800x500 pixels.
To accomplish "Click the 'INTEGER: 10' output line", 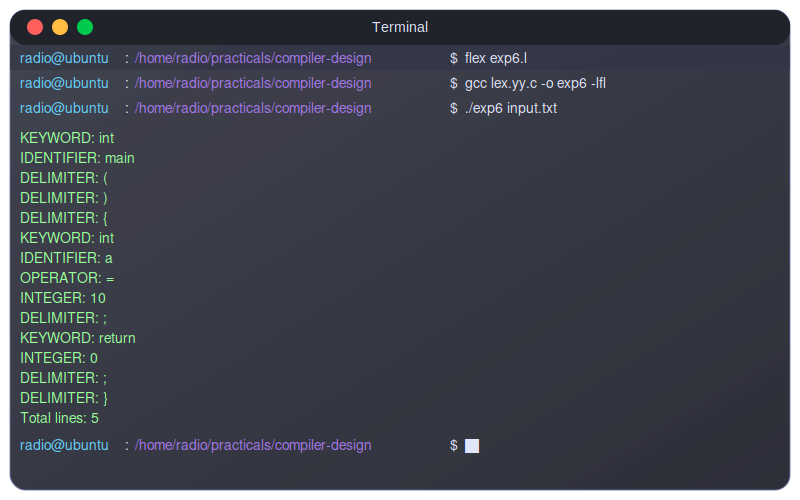I will coord(63,298).
